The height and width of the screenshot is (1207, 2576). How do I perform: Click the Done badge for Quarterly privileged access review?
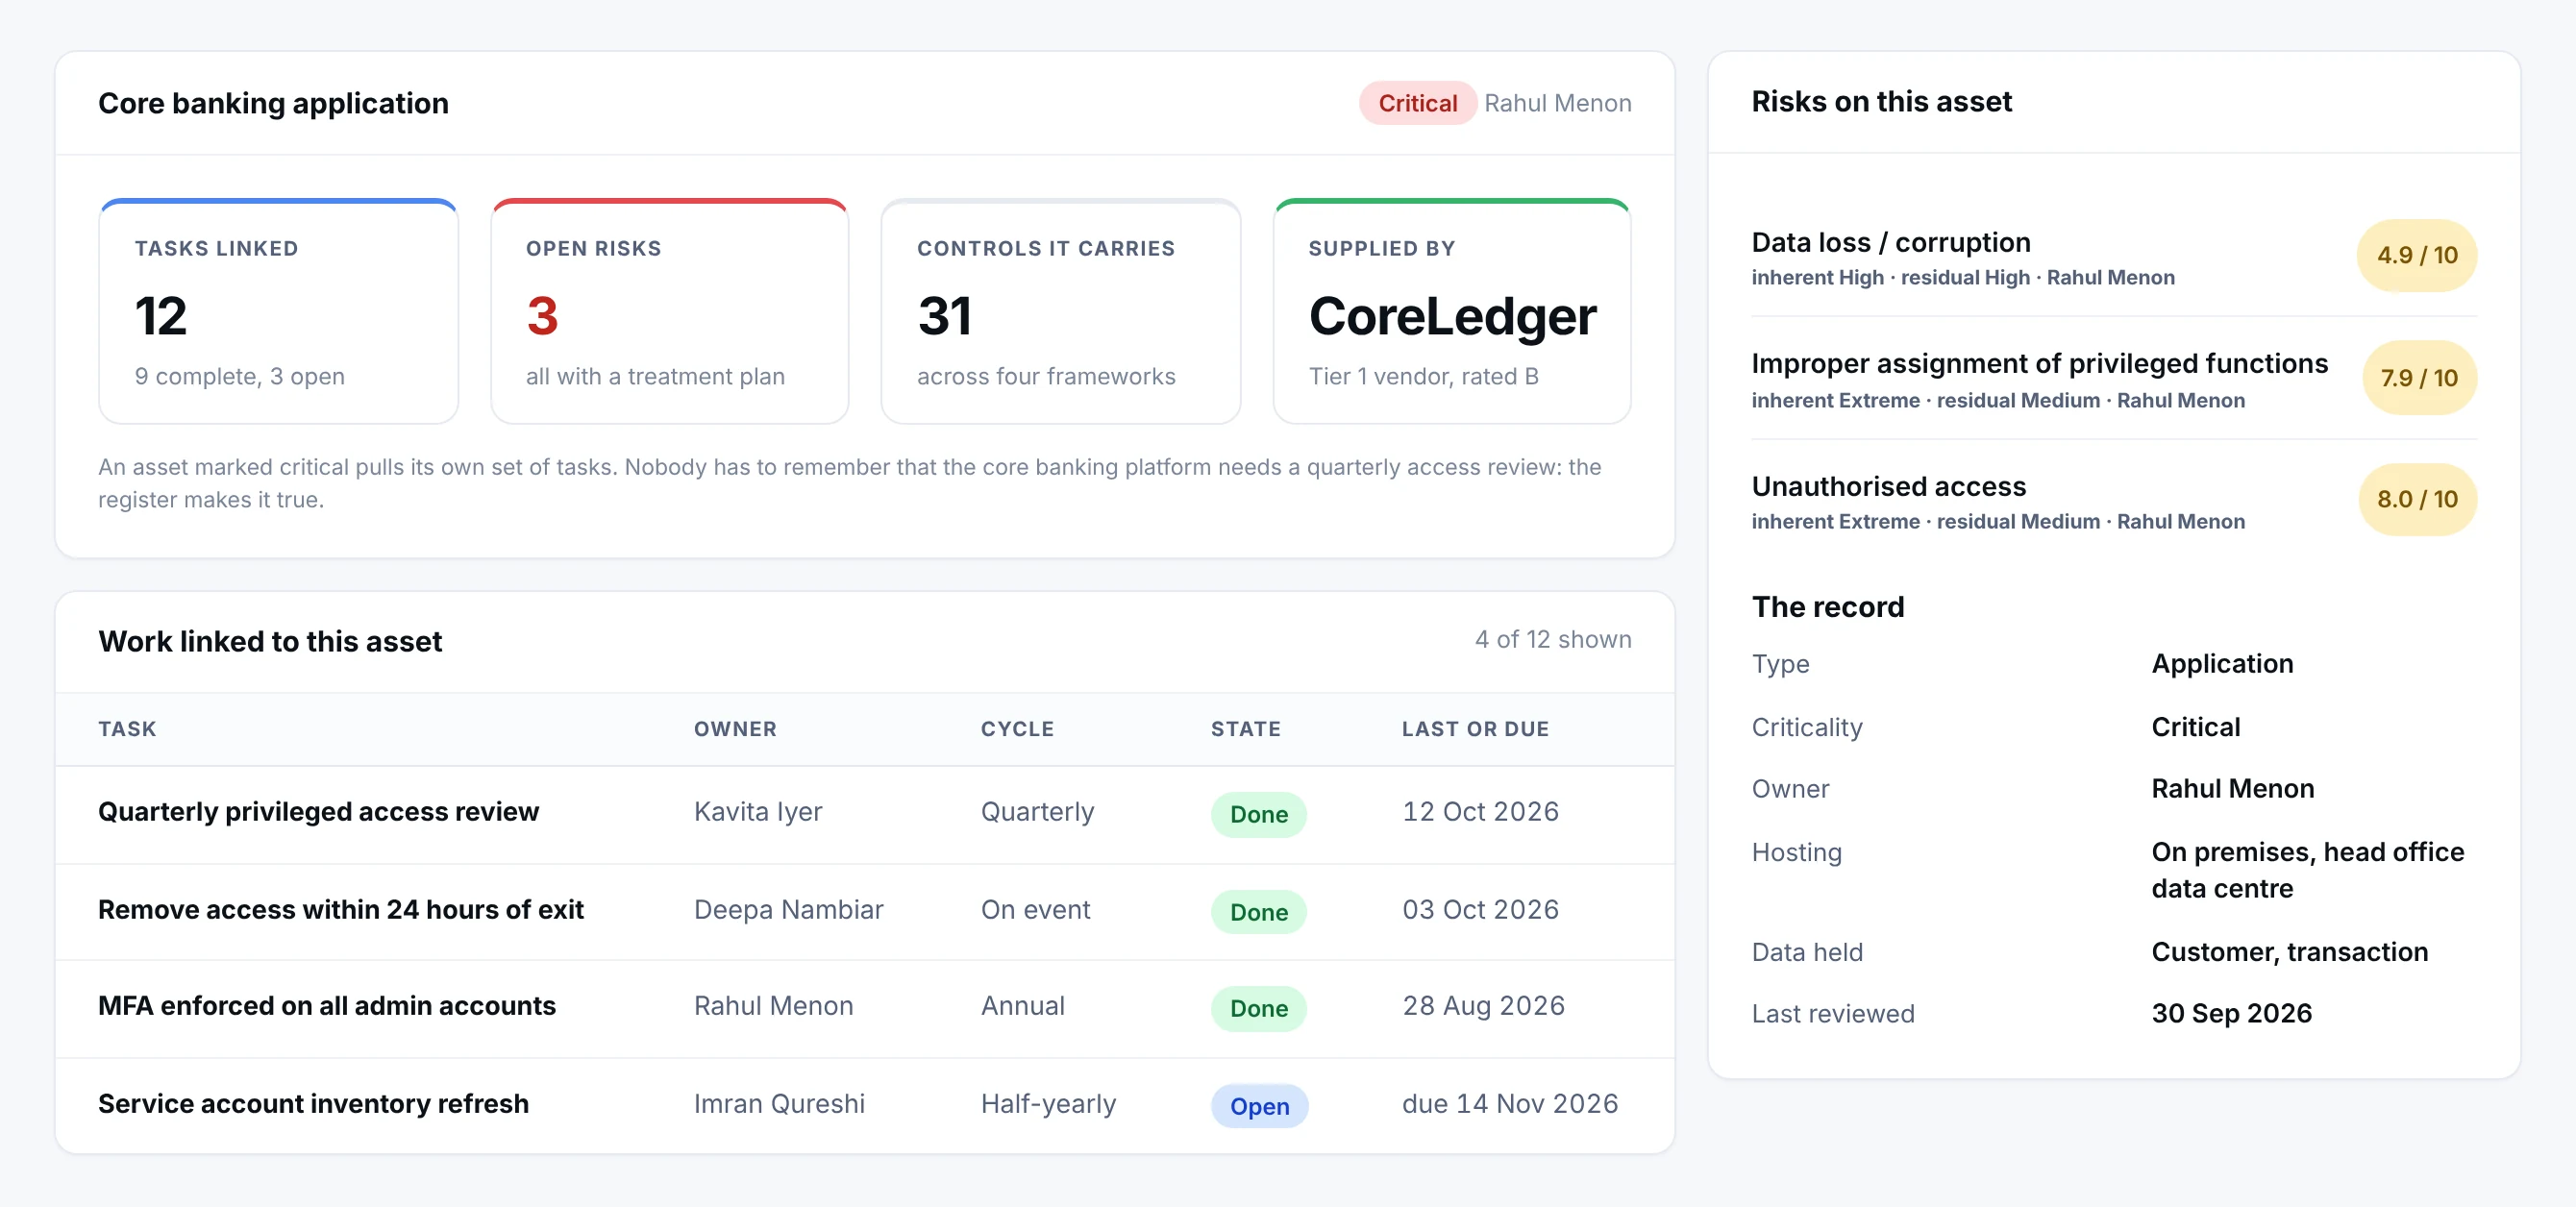pyautogui.click(x=1258, y=814)
